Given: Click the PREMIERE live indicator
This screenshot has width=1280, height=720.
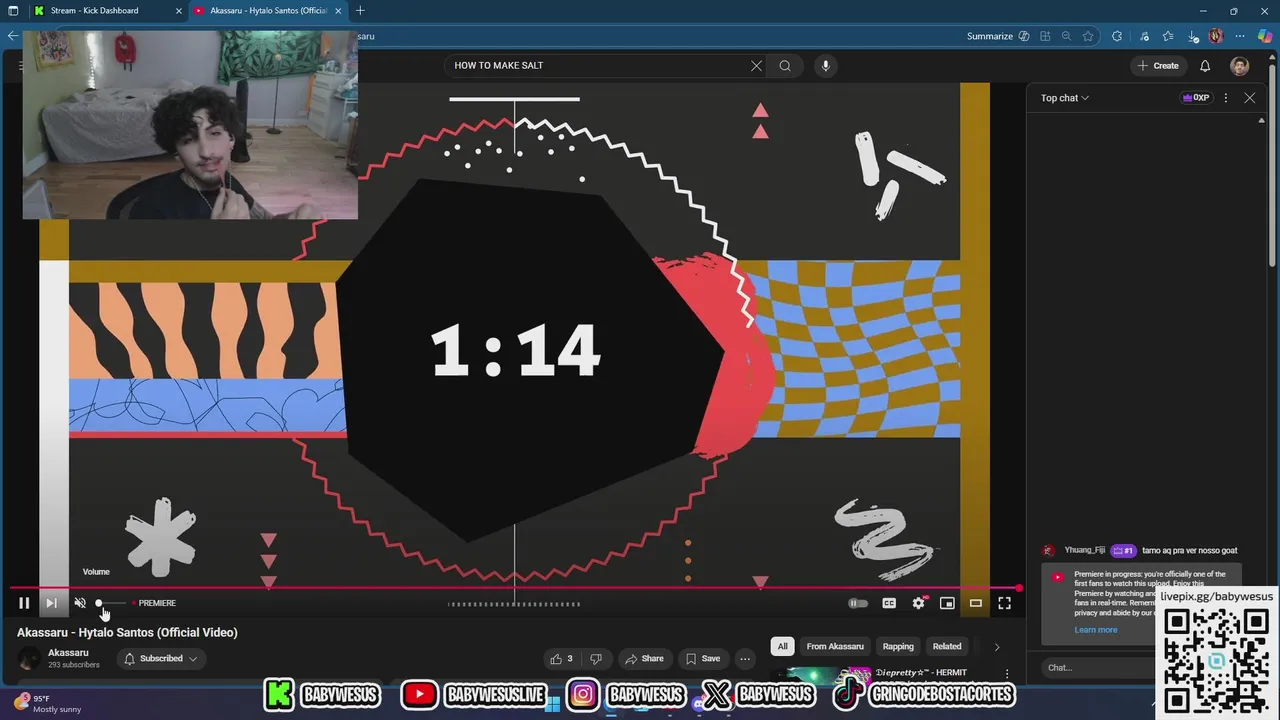Looking at the screenshot, I should tap(156, 603).
